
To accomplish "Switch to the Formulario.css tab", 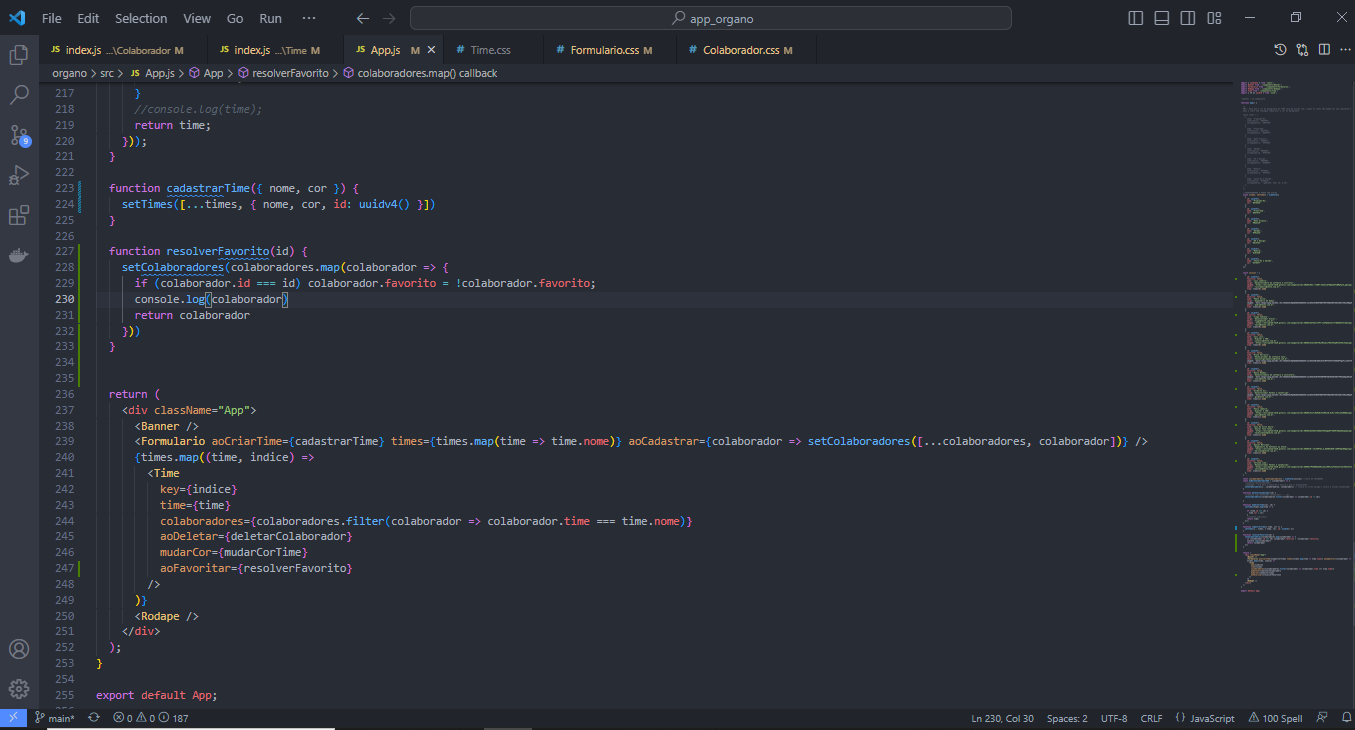I will [x=610, y=50].
